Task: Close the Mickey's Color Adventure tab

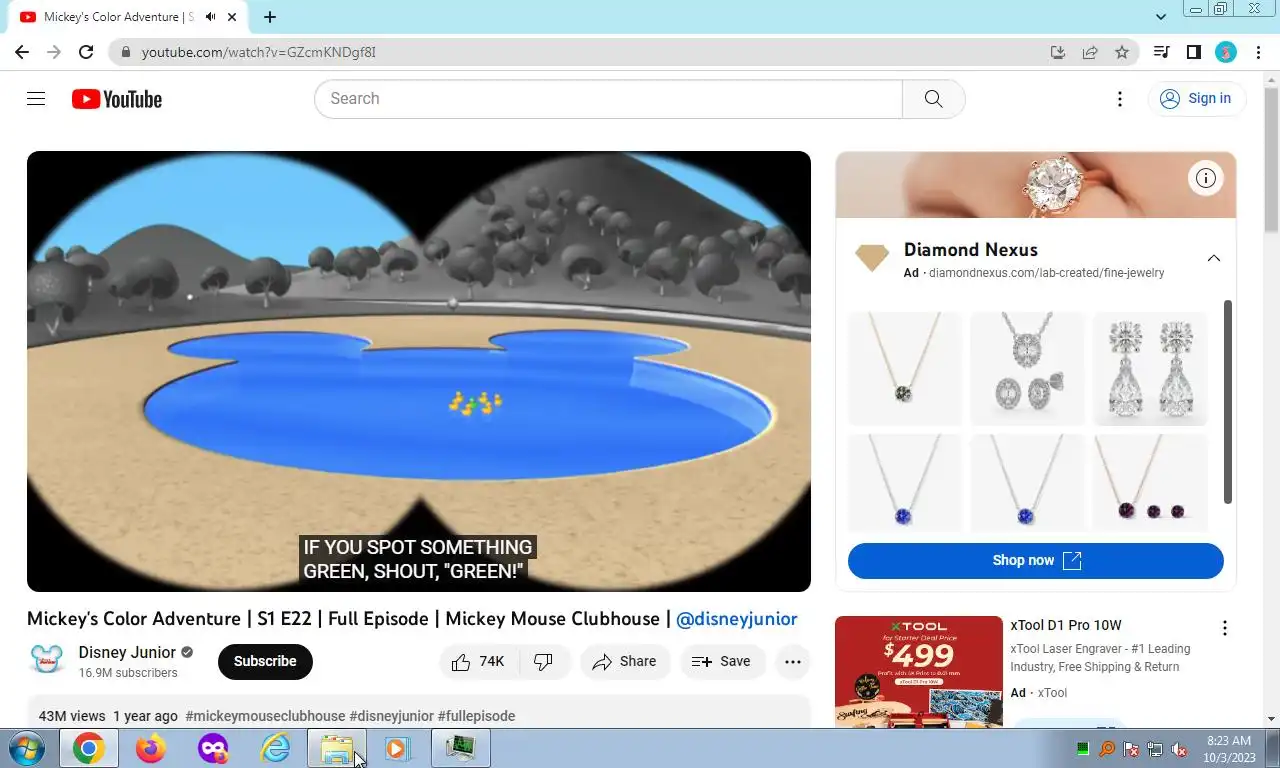Action: (233, 17)
